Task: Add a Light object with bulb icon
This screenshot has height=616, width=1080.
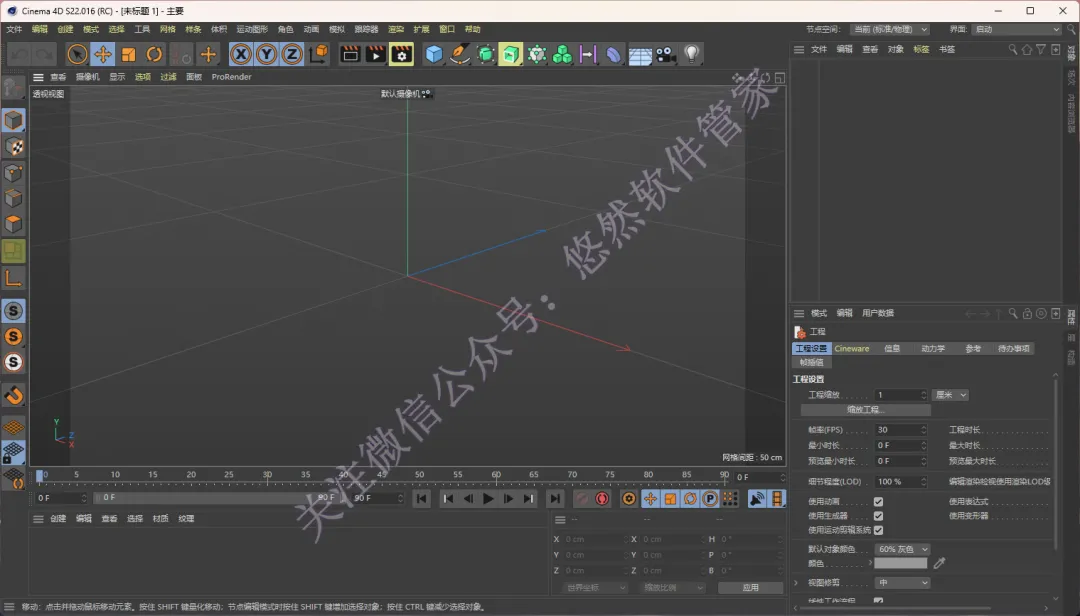Action: coord(692,54)
